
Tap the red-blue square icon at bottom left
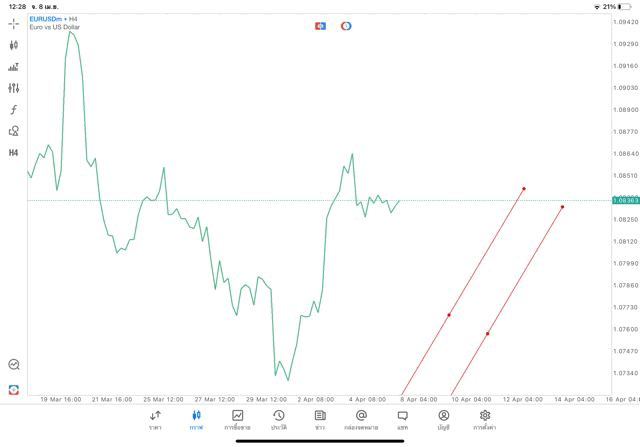[14, 389]
